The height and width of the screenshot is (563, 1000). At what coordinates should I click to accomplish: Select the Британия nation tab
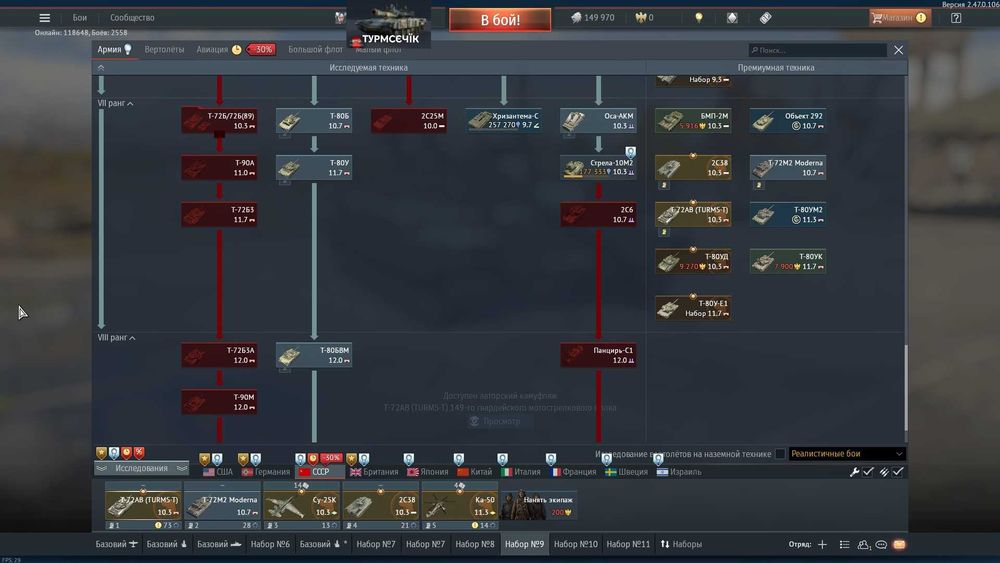coord(374,472)
